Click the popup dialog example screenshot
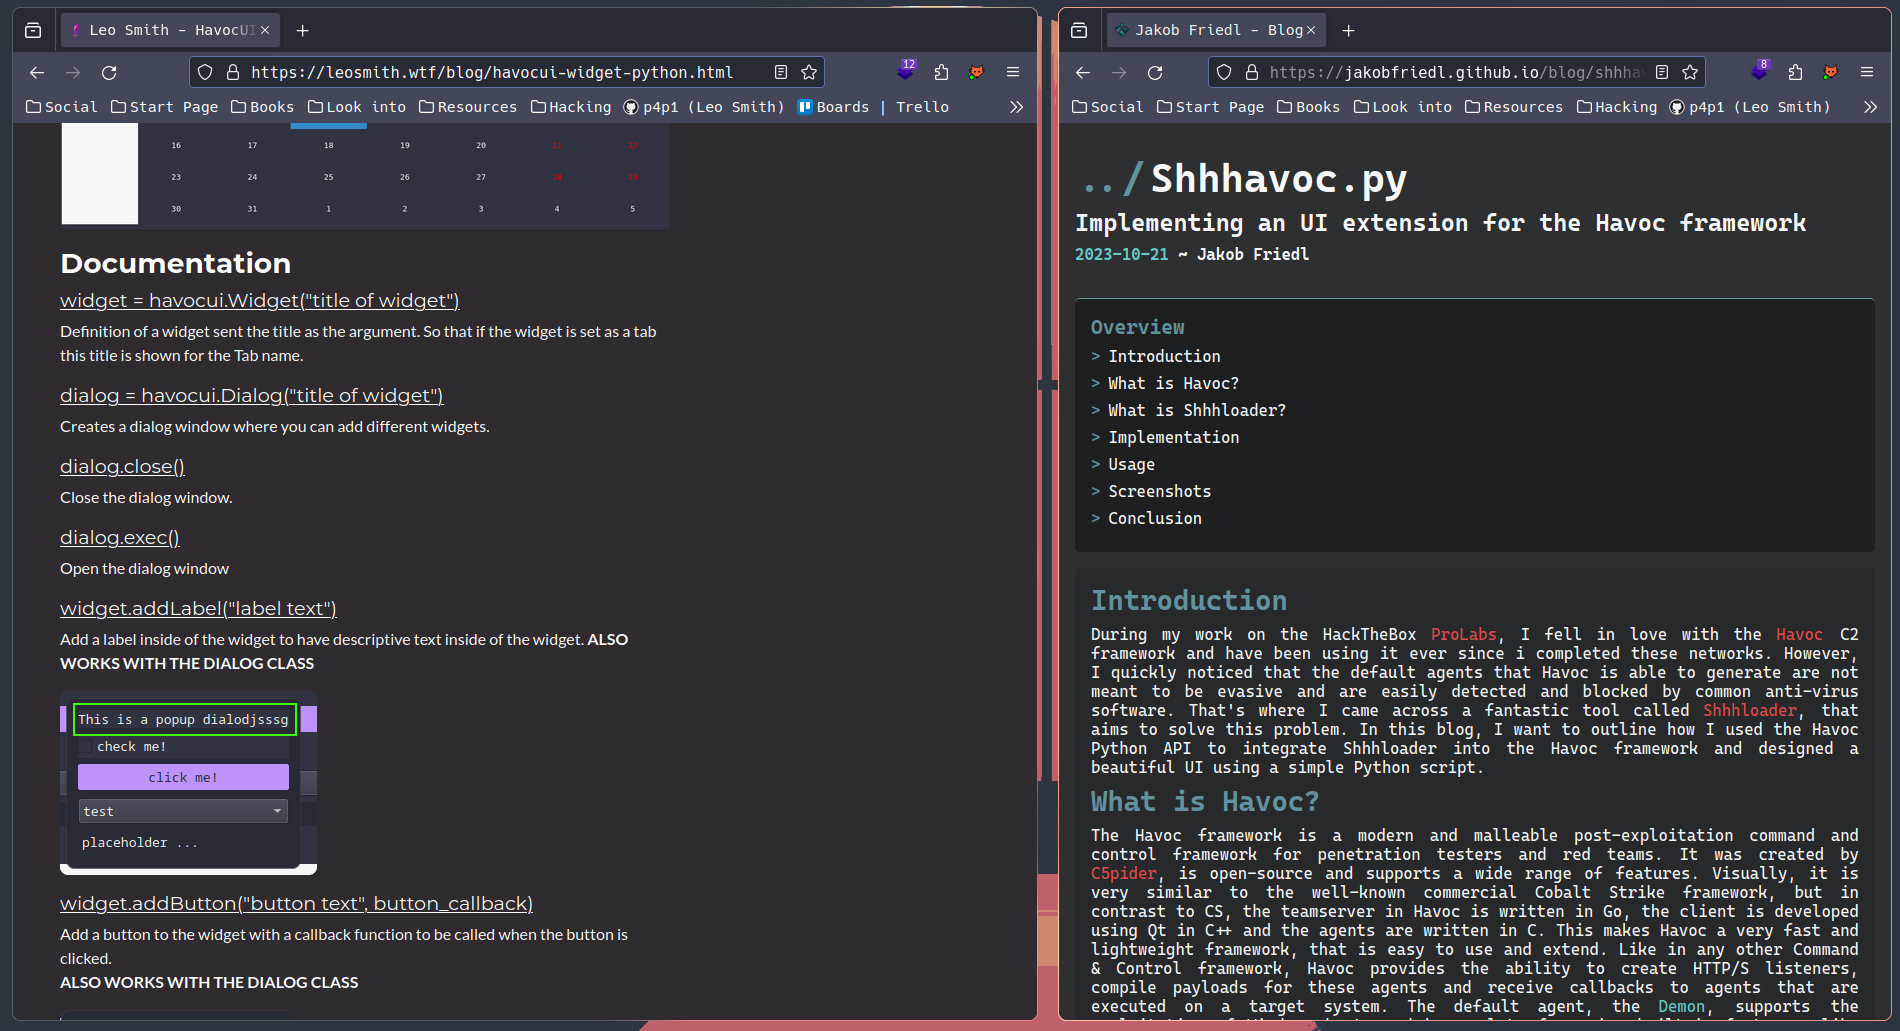 pyautogui.click(x=188, y=782)
